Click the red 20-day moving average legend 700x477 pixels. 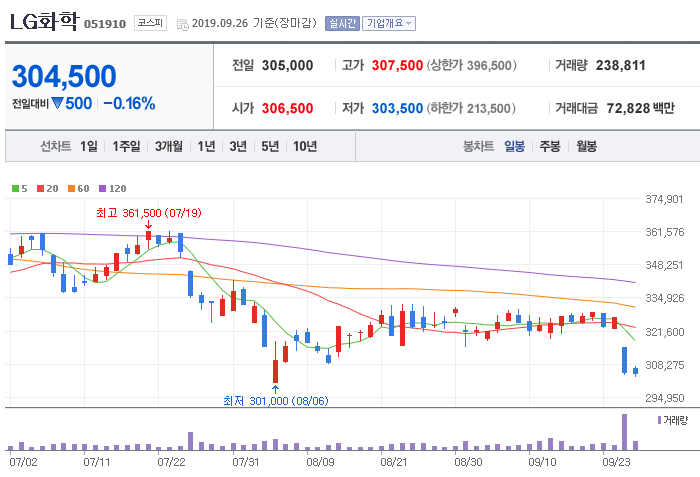coord(46,188)
